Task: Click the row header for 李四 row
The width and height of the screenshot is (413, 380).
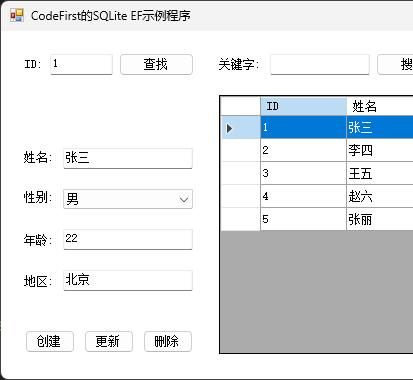Action: [241, 150]
